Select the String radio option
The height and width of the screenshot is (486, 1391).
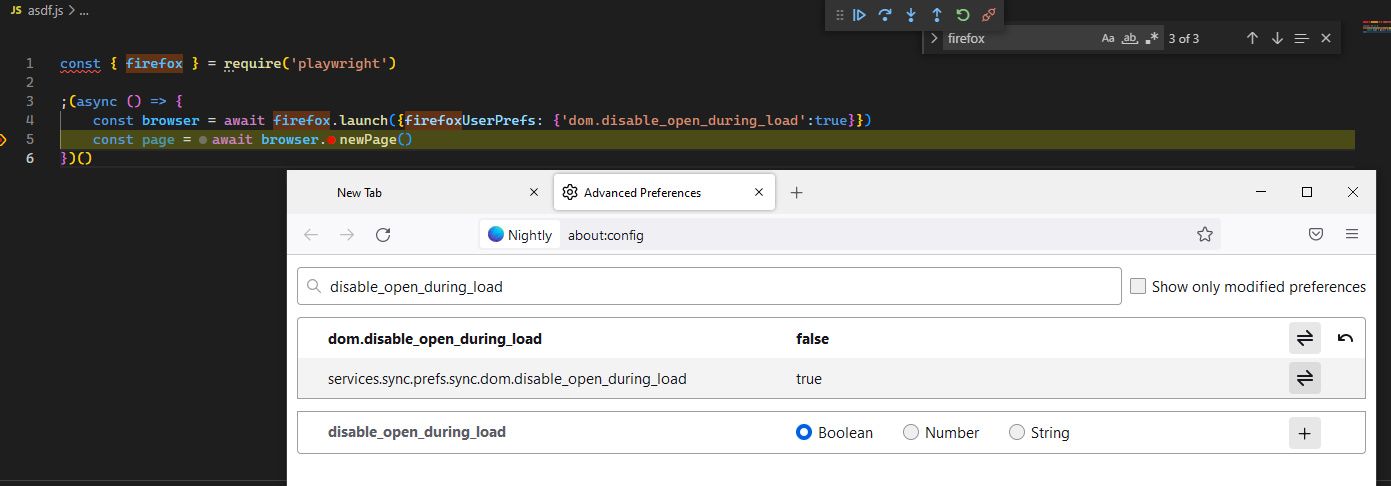pos(1017,433)
